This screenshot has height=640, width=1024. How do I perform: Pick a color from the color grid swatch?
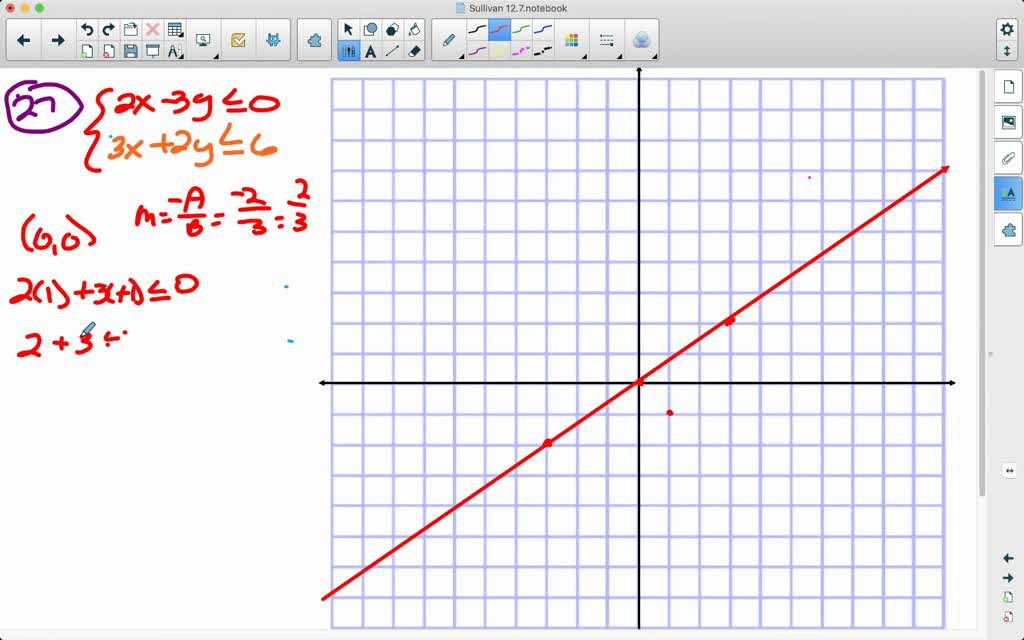pos(572,39)
